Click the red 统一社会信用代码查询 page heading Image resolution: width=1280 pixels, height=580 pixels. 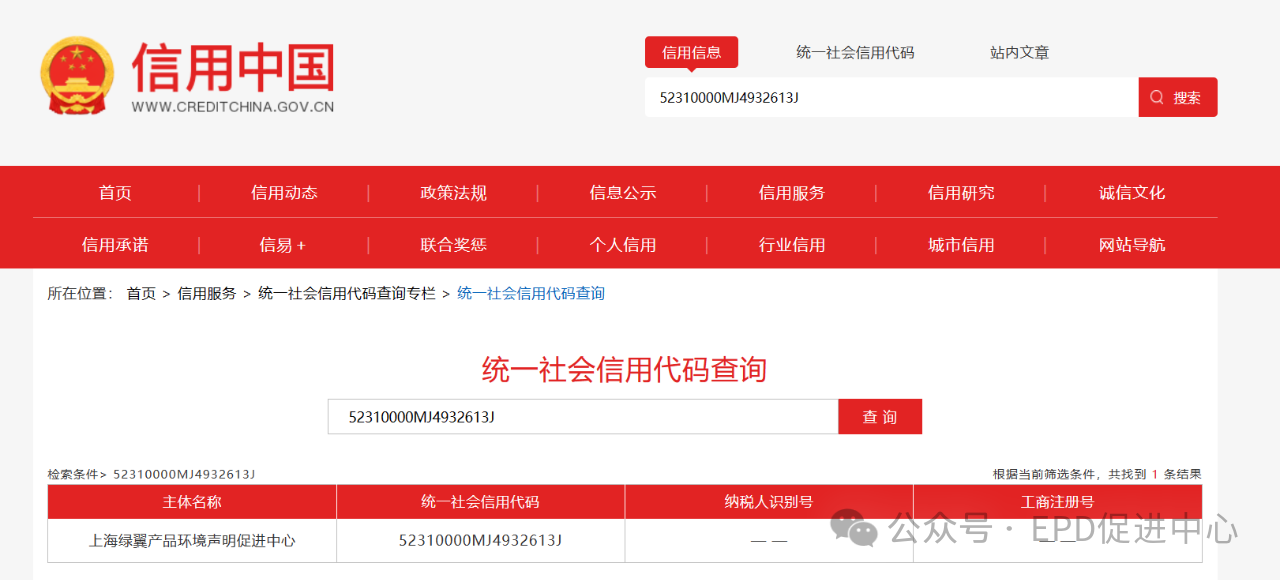(x=624, y=370)
